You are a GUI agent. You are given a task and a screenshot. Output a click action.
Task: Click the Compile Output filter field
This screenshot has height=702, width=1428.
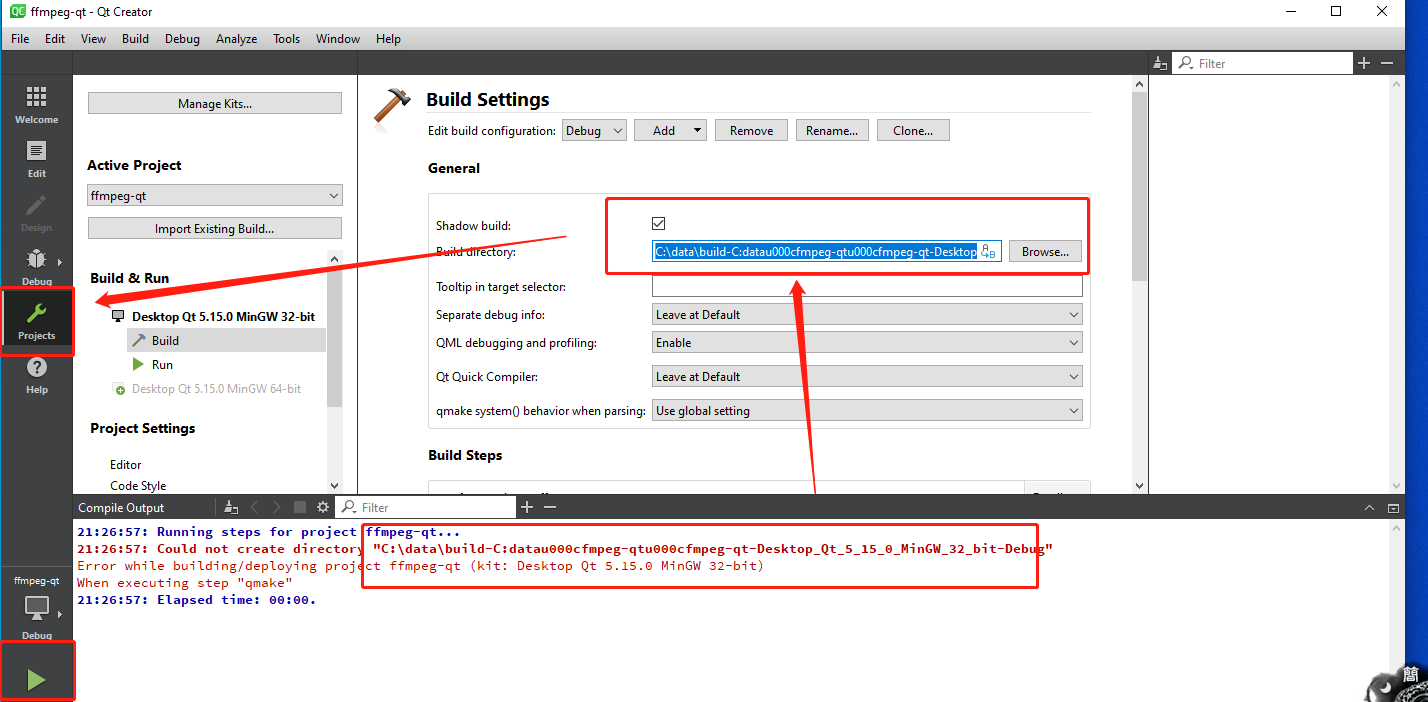424,508
